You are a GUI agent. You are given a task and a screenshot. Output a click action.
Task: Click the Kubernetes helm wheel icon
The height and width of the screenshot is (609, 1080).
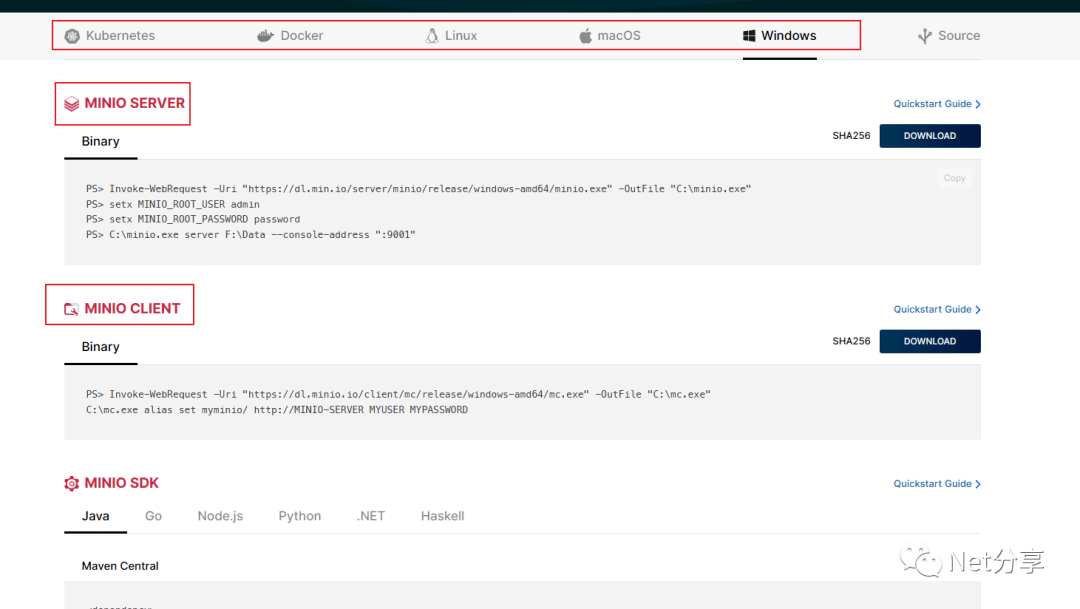click(x=72, y=36)
